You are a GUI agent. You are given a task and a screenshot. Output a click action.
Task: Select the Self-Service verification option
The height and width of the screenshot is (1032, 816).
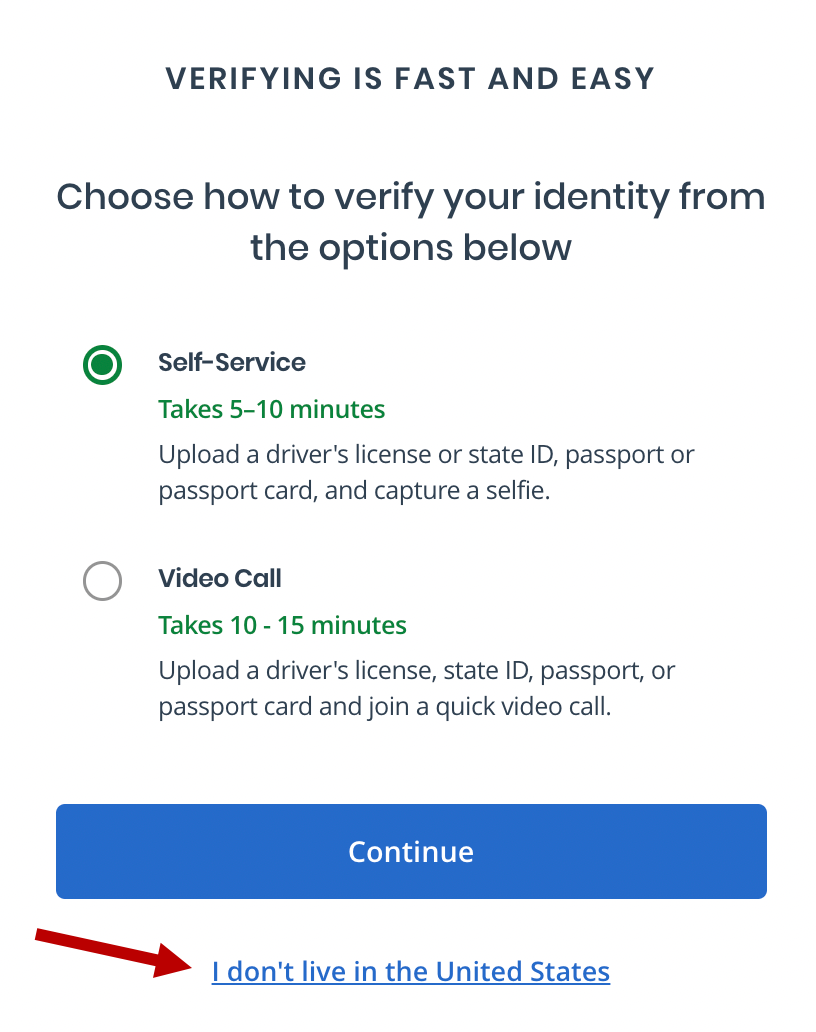click(102, 365)
